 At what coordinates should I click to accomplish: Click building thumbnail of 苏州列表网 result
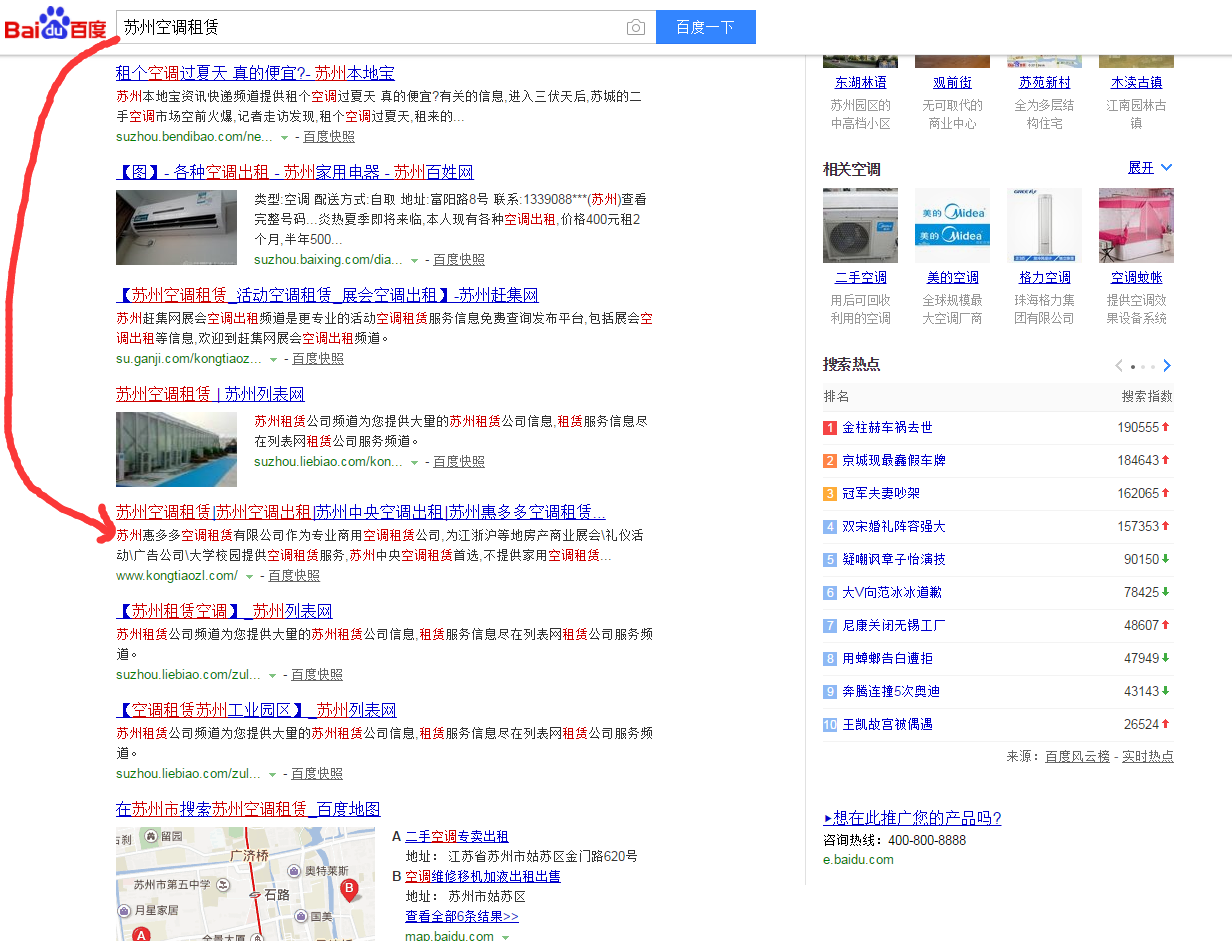tap(176, 449)
